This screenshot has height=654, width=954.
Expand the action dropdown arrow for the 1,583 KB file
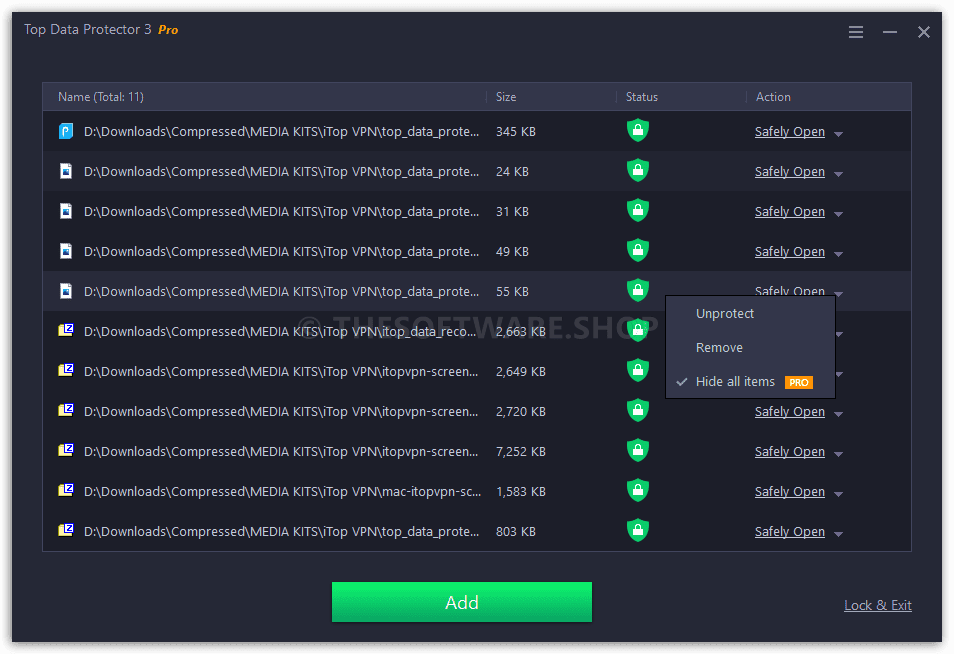coord(838,494)
